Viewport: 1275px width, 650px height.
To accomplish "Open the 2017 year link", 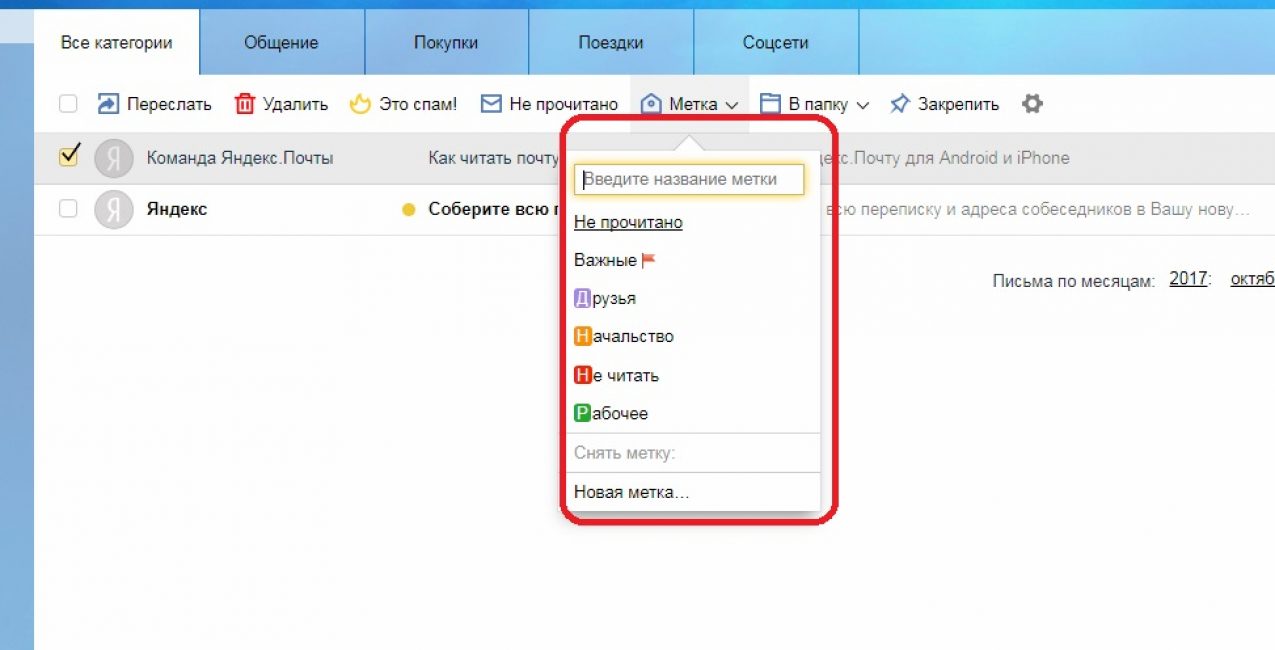I will pos(1188,279).
